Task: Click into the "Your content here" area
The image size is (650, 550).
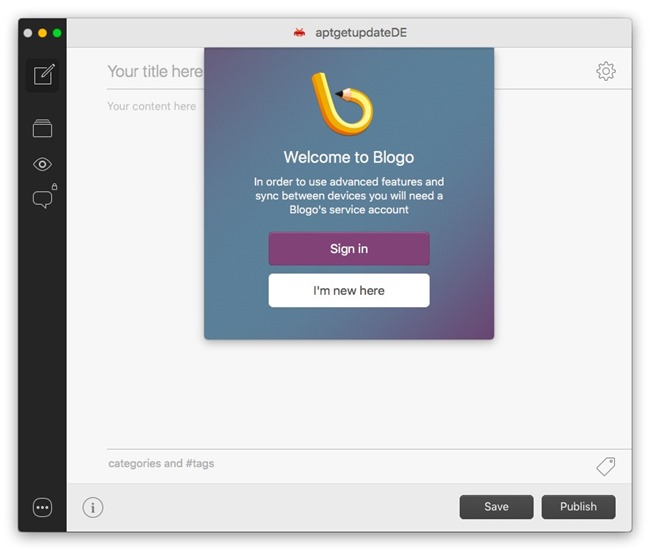Action: (x=152, y=106)
